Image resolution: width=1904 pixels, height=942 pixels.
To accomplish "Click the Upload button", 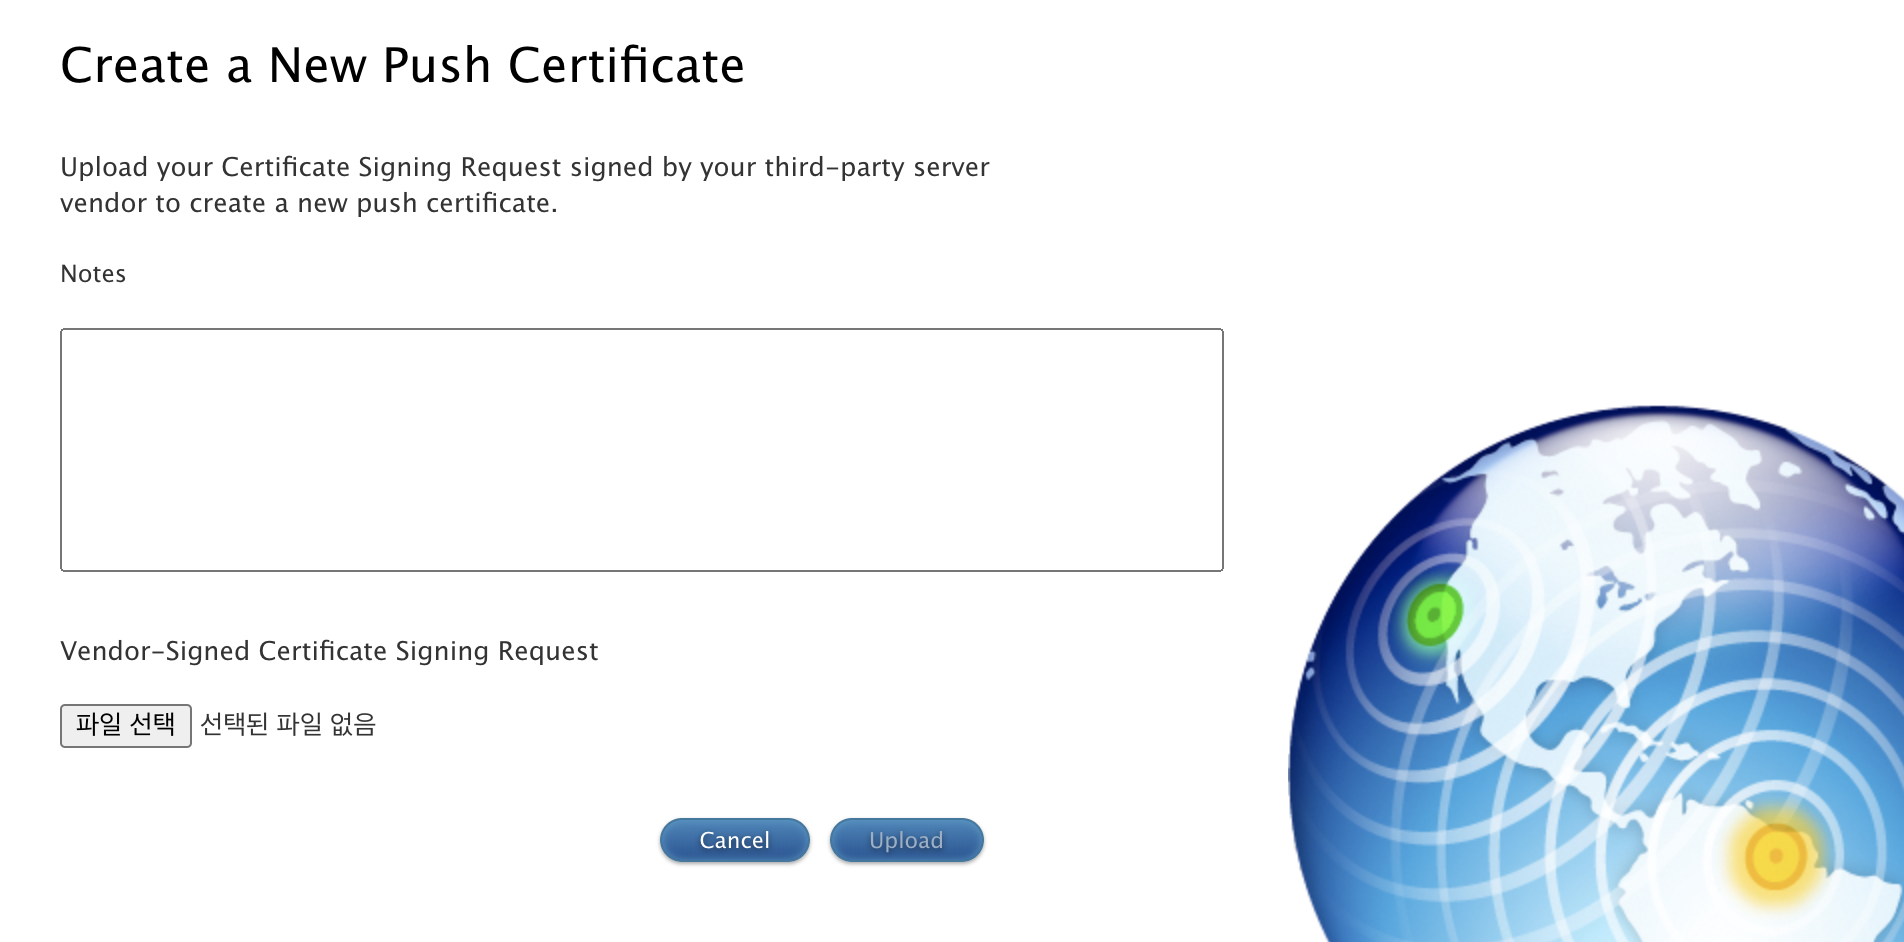I will tap(906, 840).
